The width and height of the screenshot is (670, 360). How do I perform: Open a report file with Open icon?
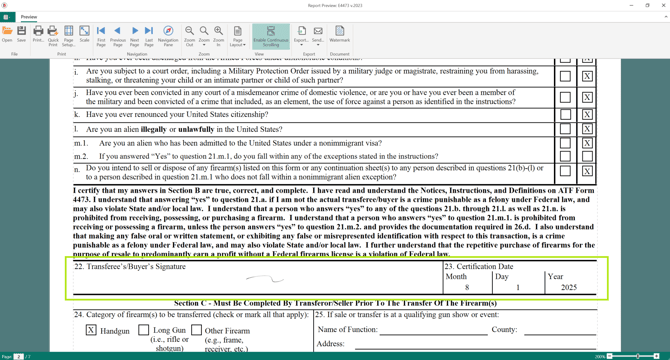7,34
